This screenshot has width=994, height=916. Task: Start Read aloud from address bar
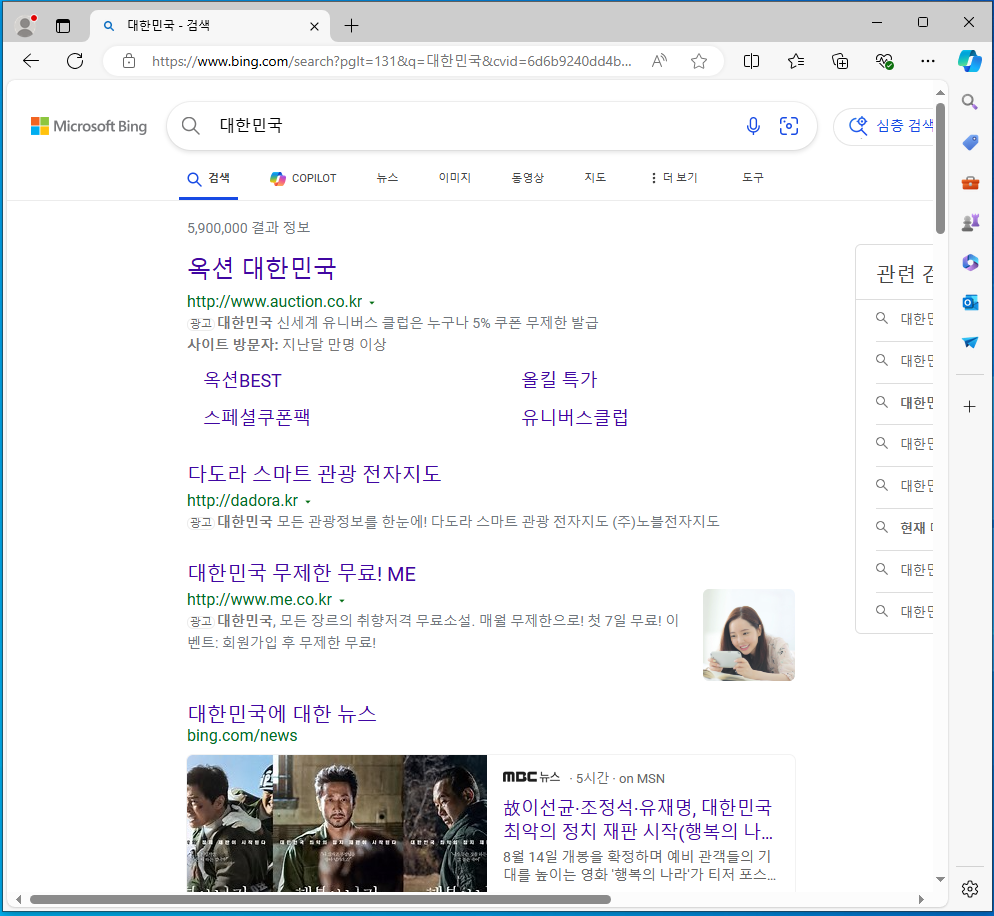pyautogui.click(x=659, y=61)
